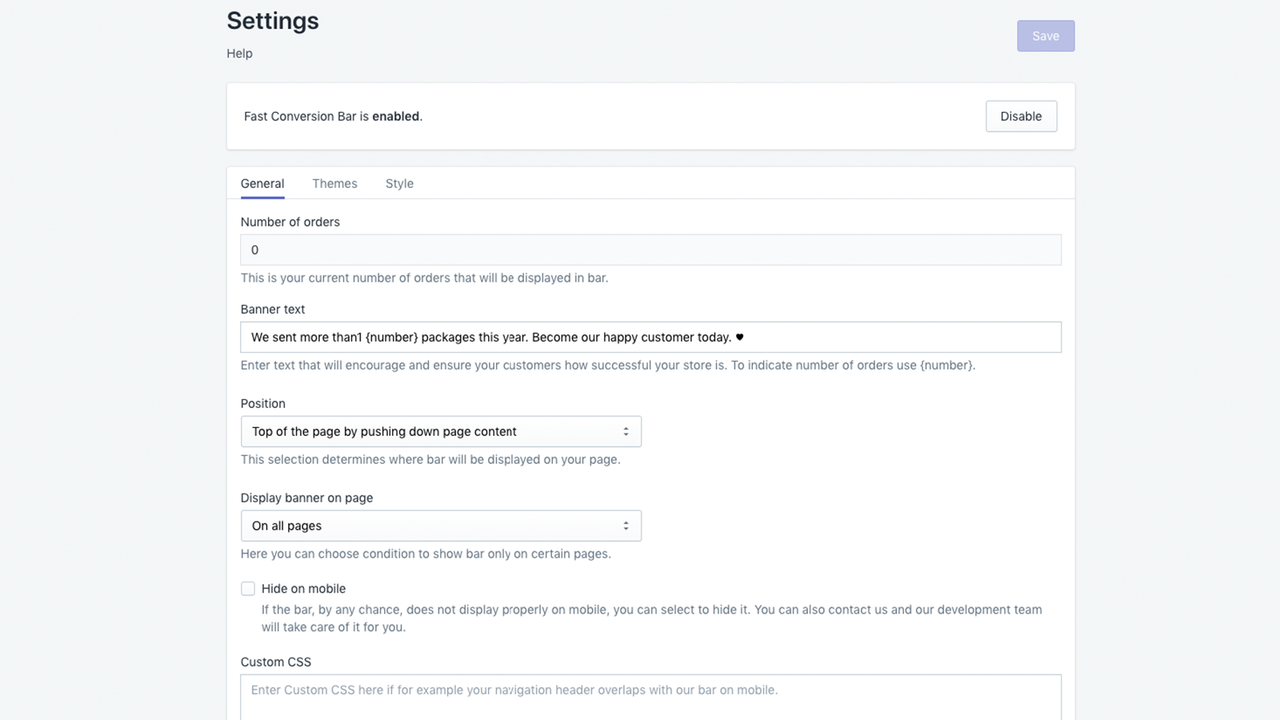Click the 'Banner text' label

(x=273, y=309)
